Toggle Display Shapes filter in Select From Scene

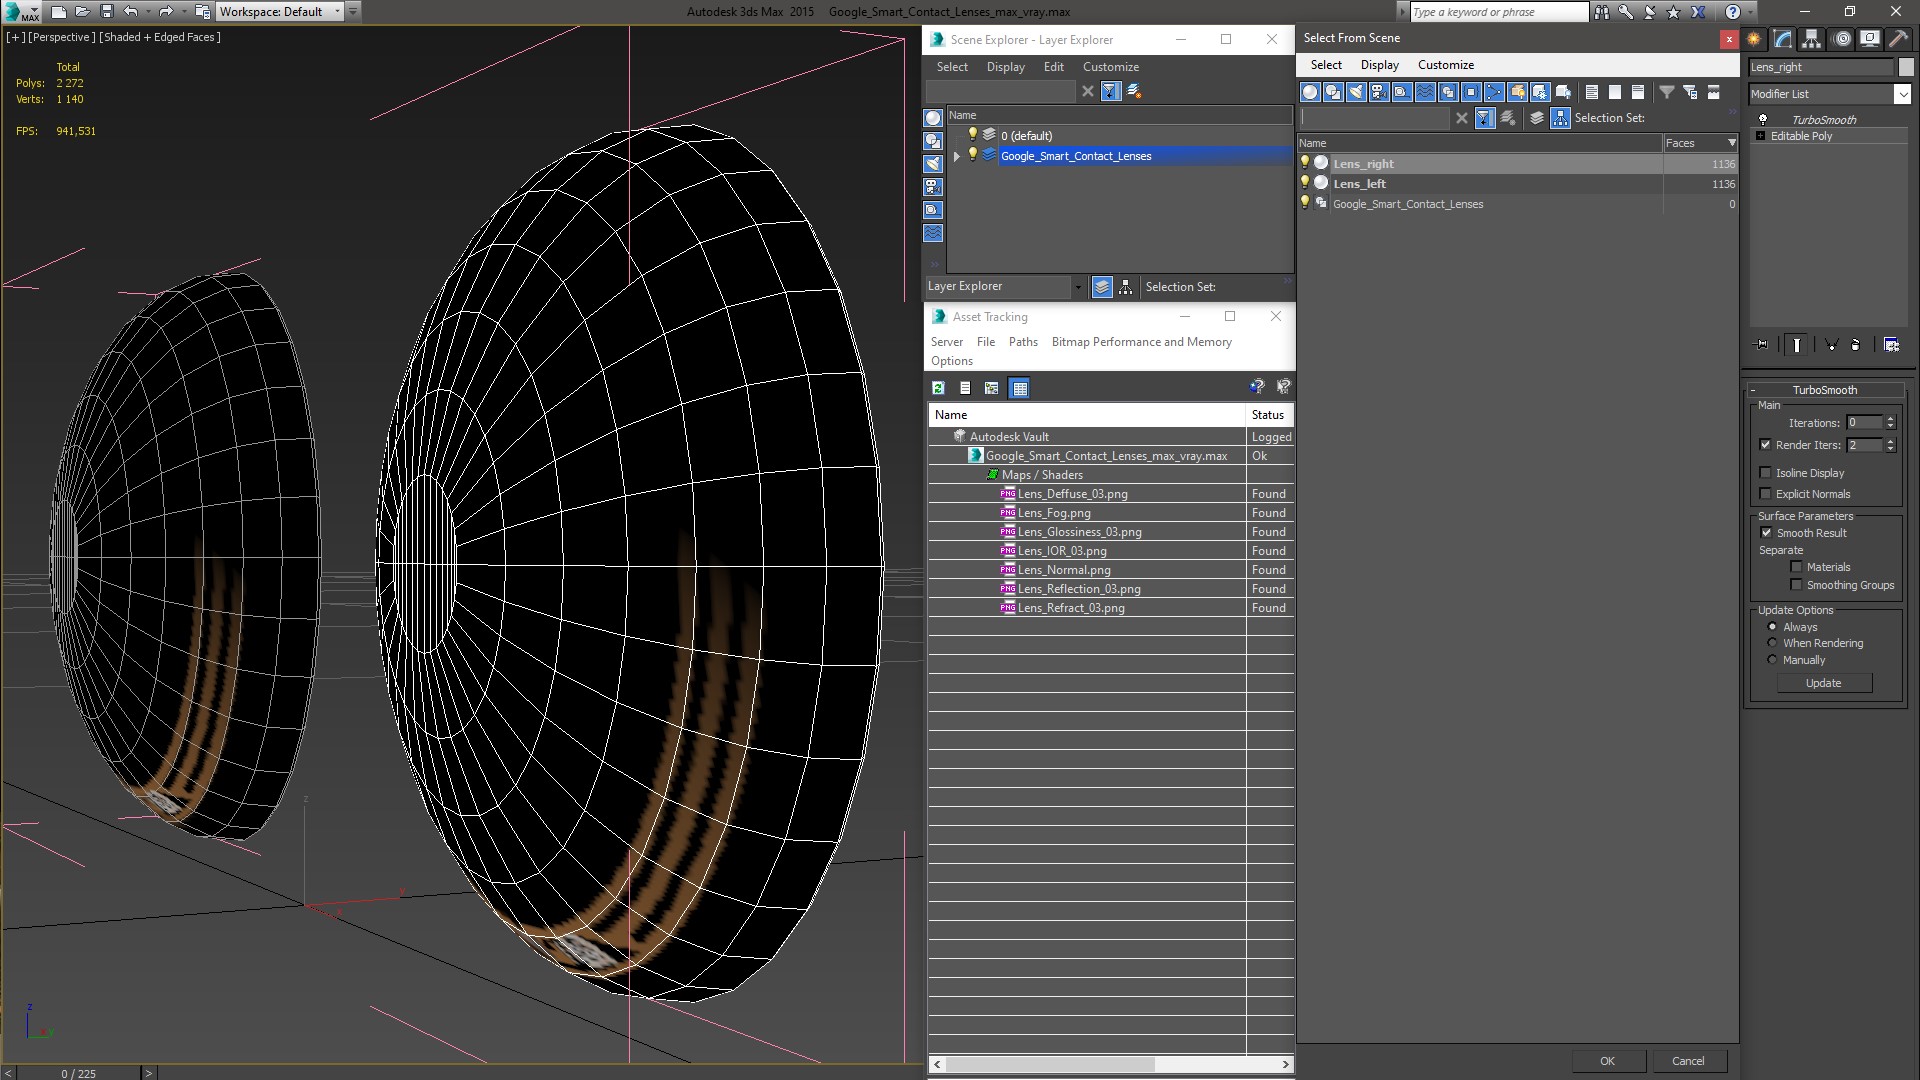1333,92
